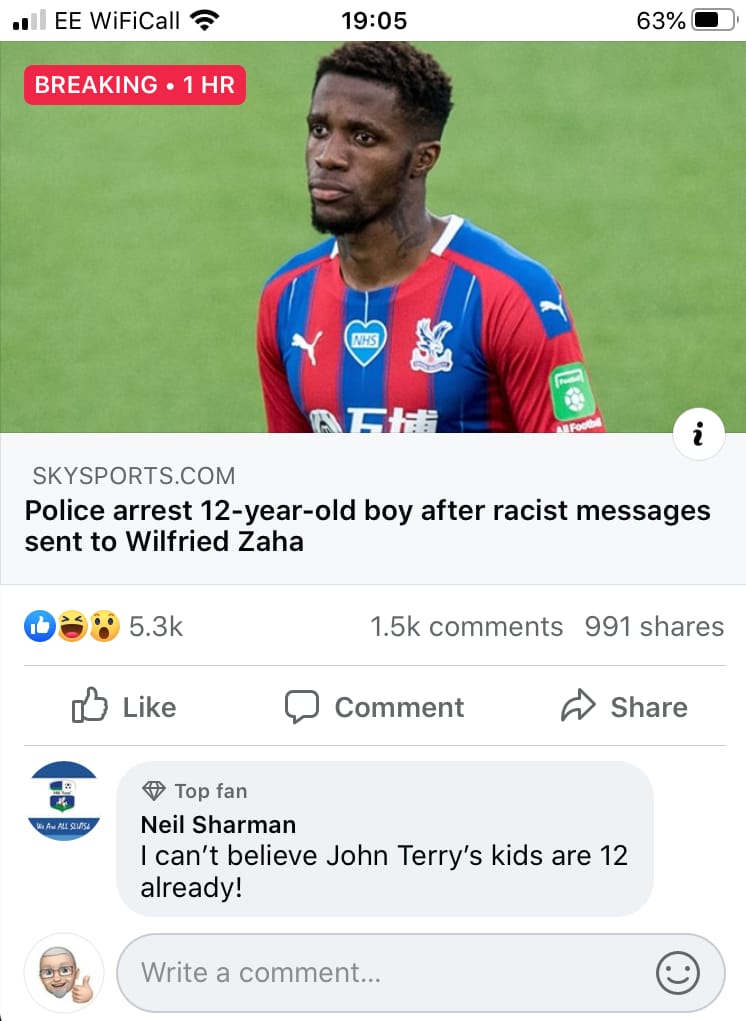The height and width of the screenshot is (1021, 746).
Task: Tap the info icon on article image
Action: pos(698,434)
